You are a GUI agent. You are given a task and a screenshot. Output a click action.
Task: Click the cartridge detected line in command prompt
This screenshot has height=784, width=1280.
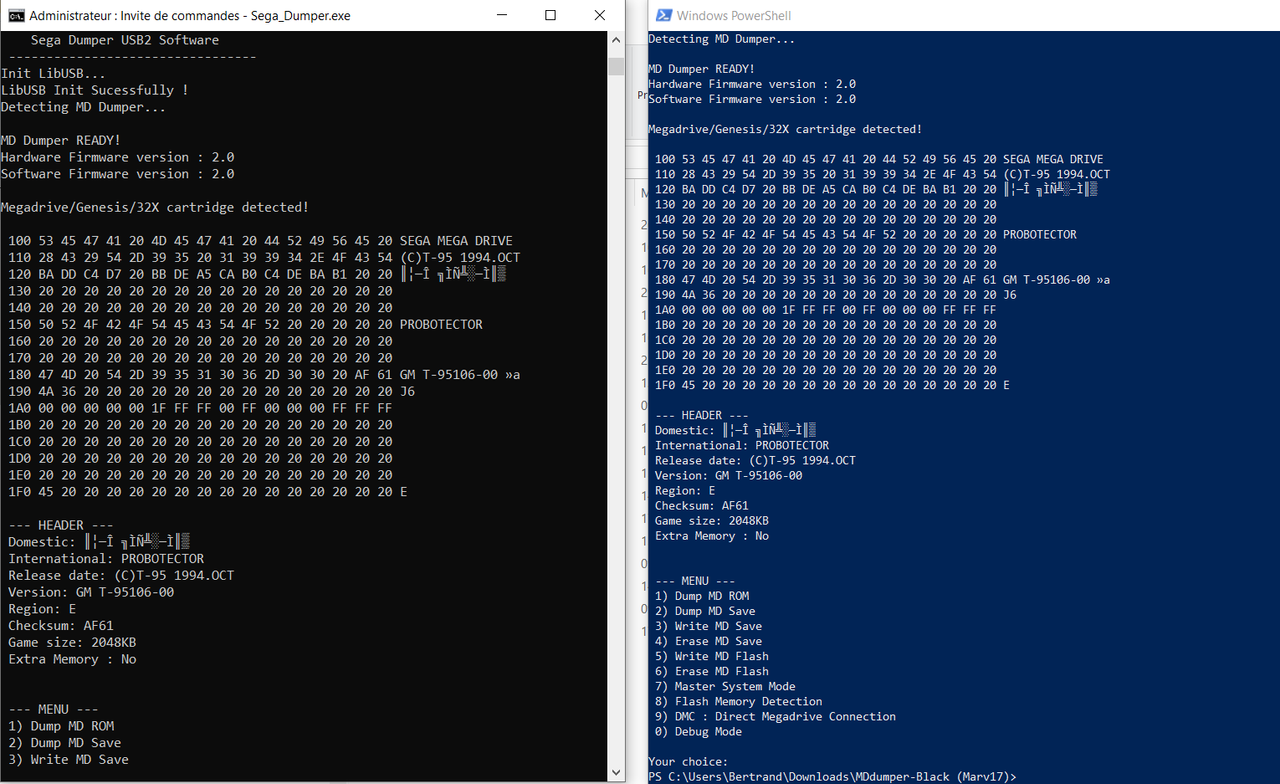(x=155, y=207)
